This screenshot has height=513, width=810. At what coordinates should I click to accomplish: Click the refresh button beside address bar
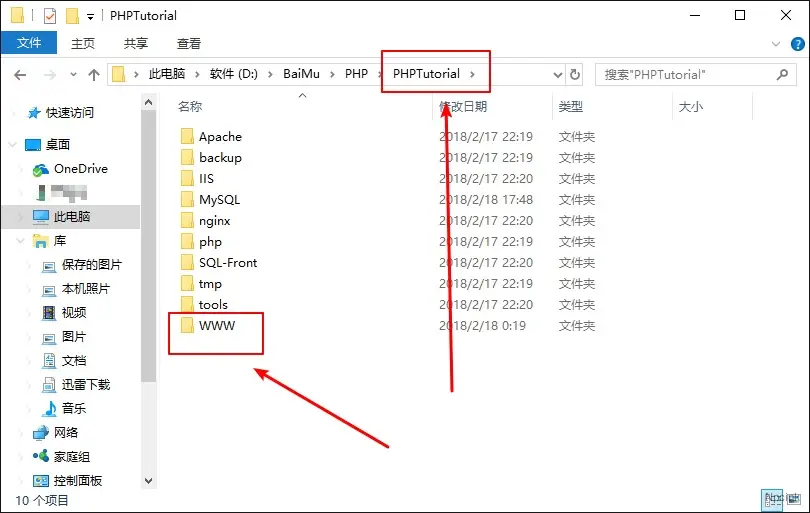pyautogui.click(x=575, y=75)
